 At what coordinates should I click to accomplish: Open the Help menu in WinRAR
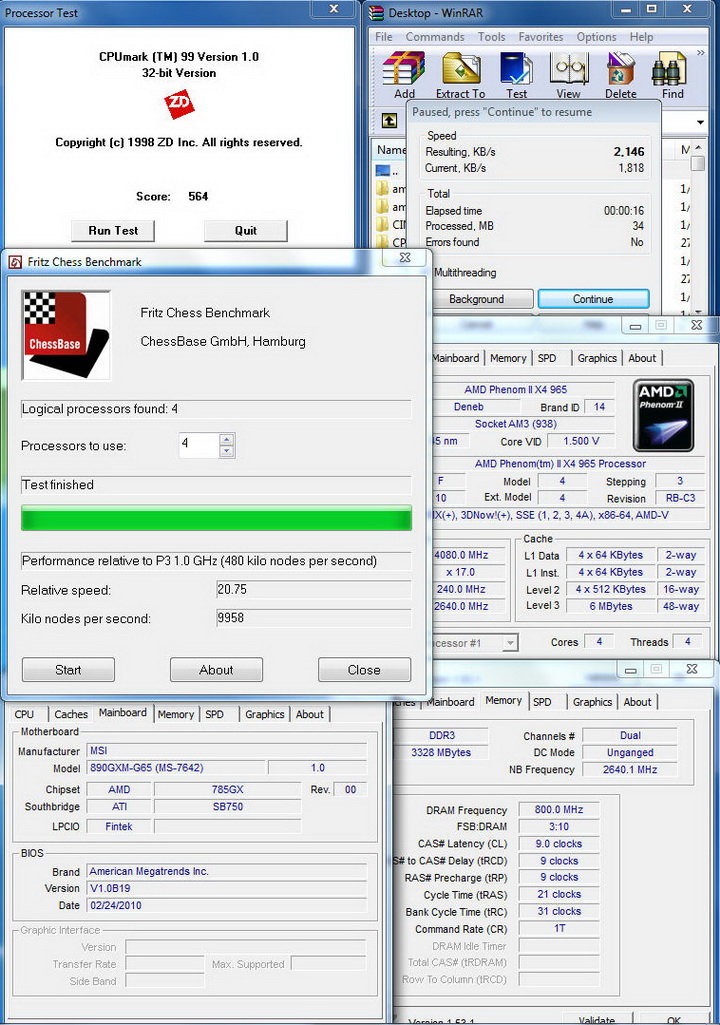tap(642, 37)
